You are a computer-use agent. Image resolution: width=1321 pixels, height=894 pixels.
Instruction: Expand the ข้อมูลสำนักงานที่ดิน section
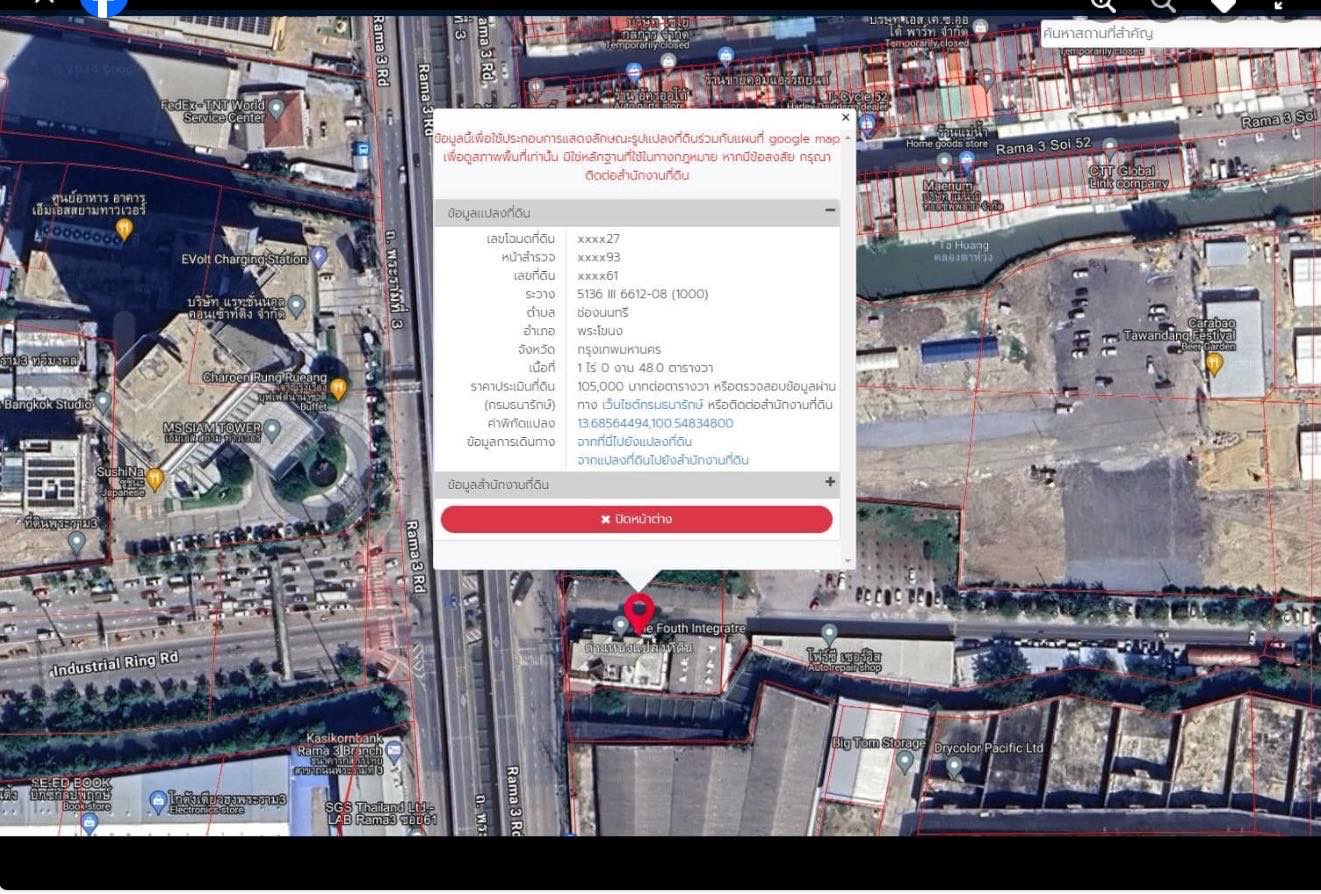click(829, 483)
